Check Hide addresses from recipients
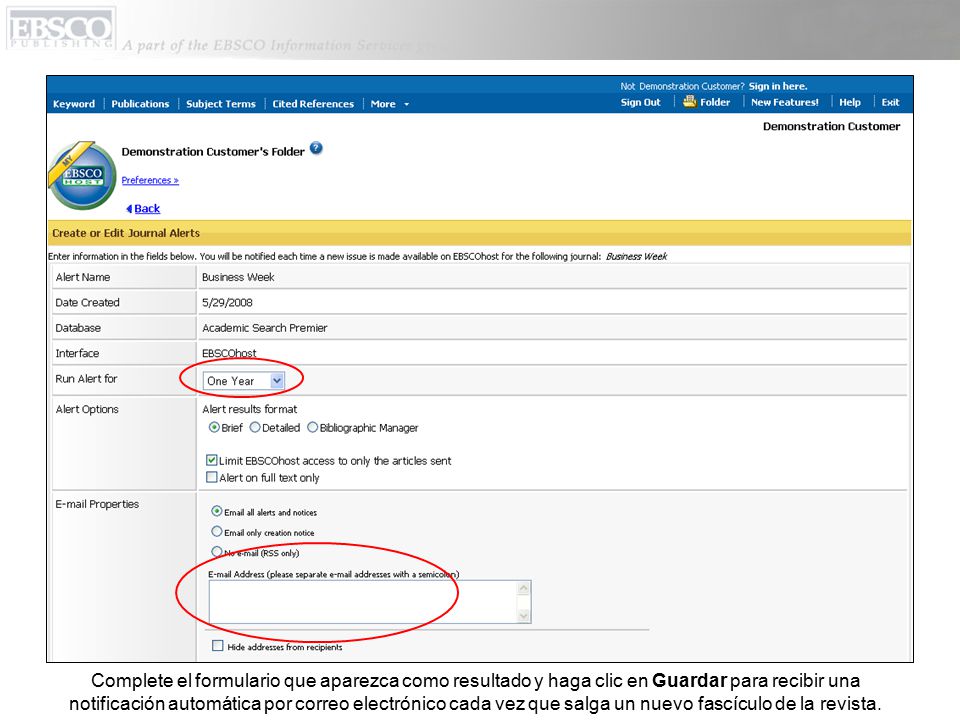This screenshot has width=960, height=720. click(217, 645)
